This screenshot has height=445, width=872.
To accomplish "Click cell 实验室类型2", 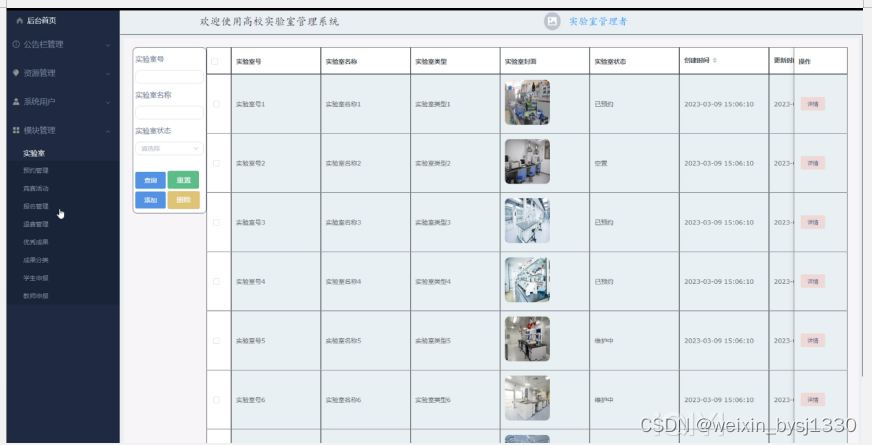I will (433, 163).
